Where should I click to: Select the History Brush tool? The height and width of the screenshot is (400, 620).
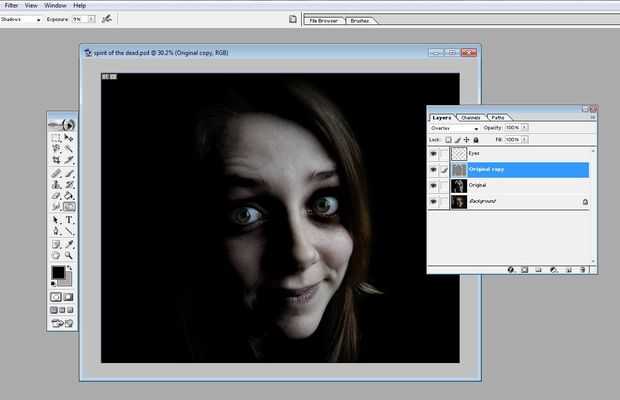pyautogui.click(x=69, y=185)
